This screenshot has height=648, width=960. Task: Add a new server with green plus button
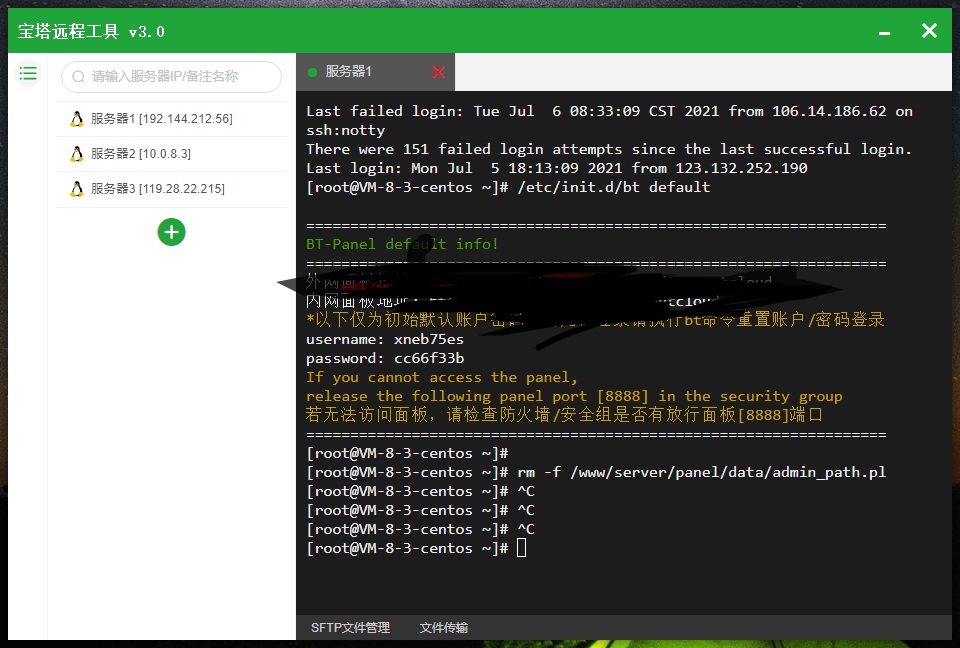pos(171,232)
